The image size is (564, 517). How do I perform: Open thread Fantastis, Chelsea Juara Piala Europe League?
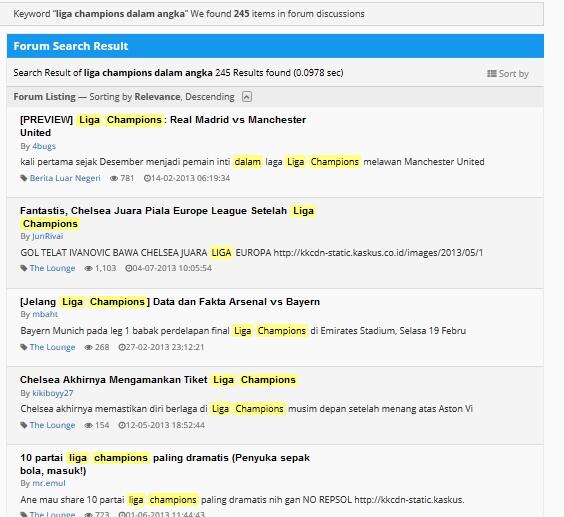[x=167, y=217]
